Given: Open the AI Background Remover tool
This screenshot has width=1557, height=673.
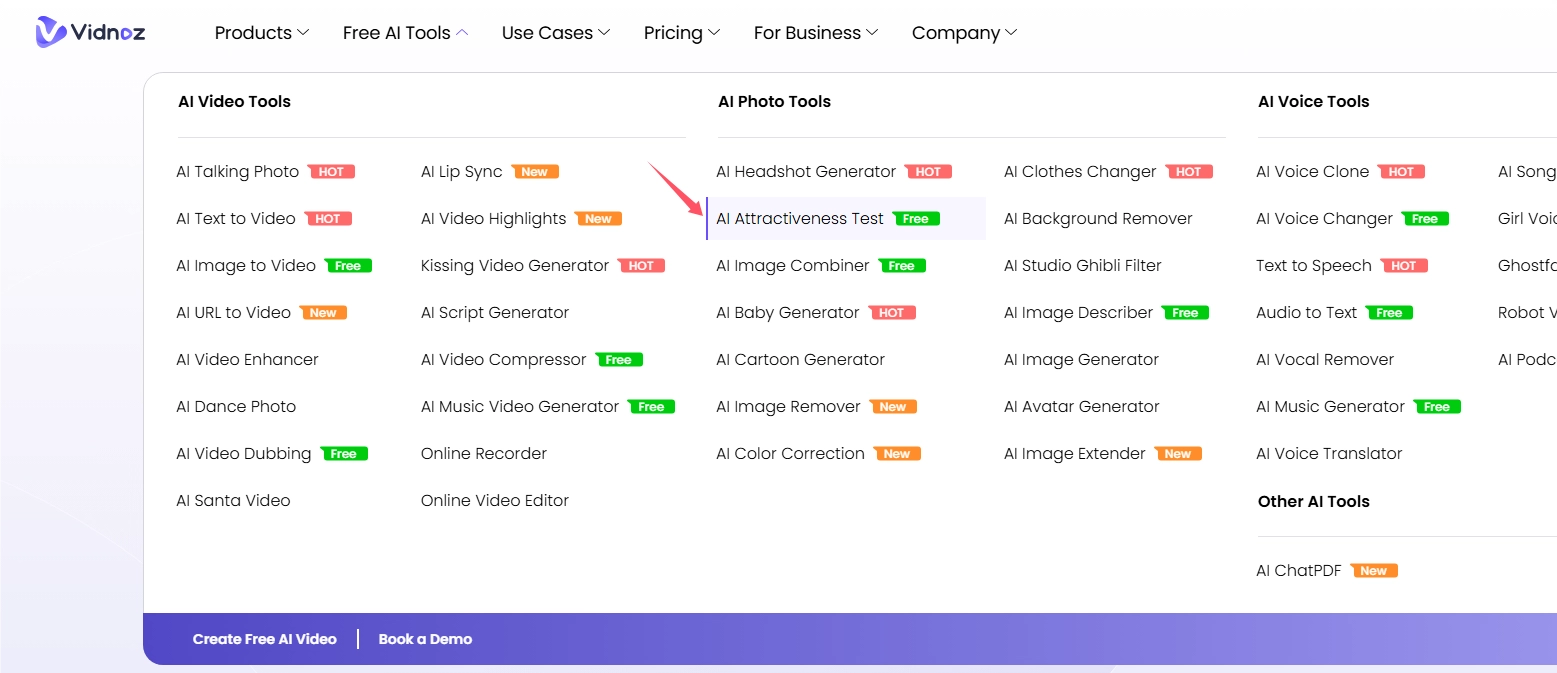Looking at the screenshot, I should (x=1097, y=218).
